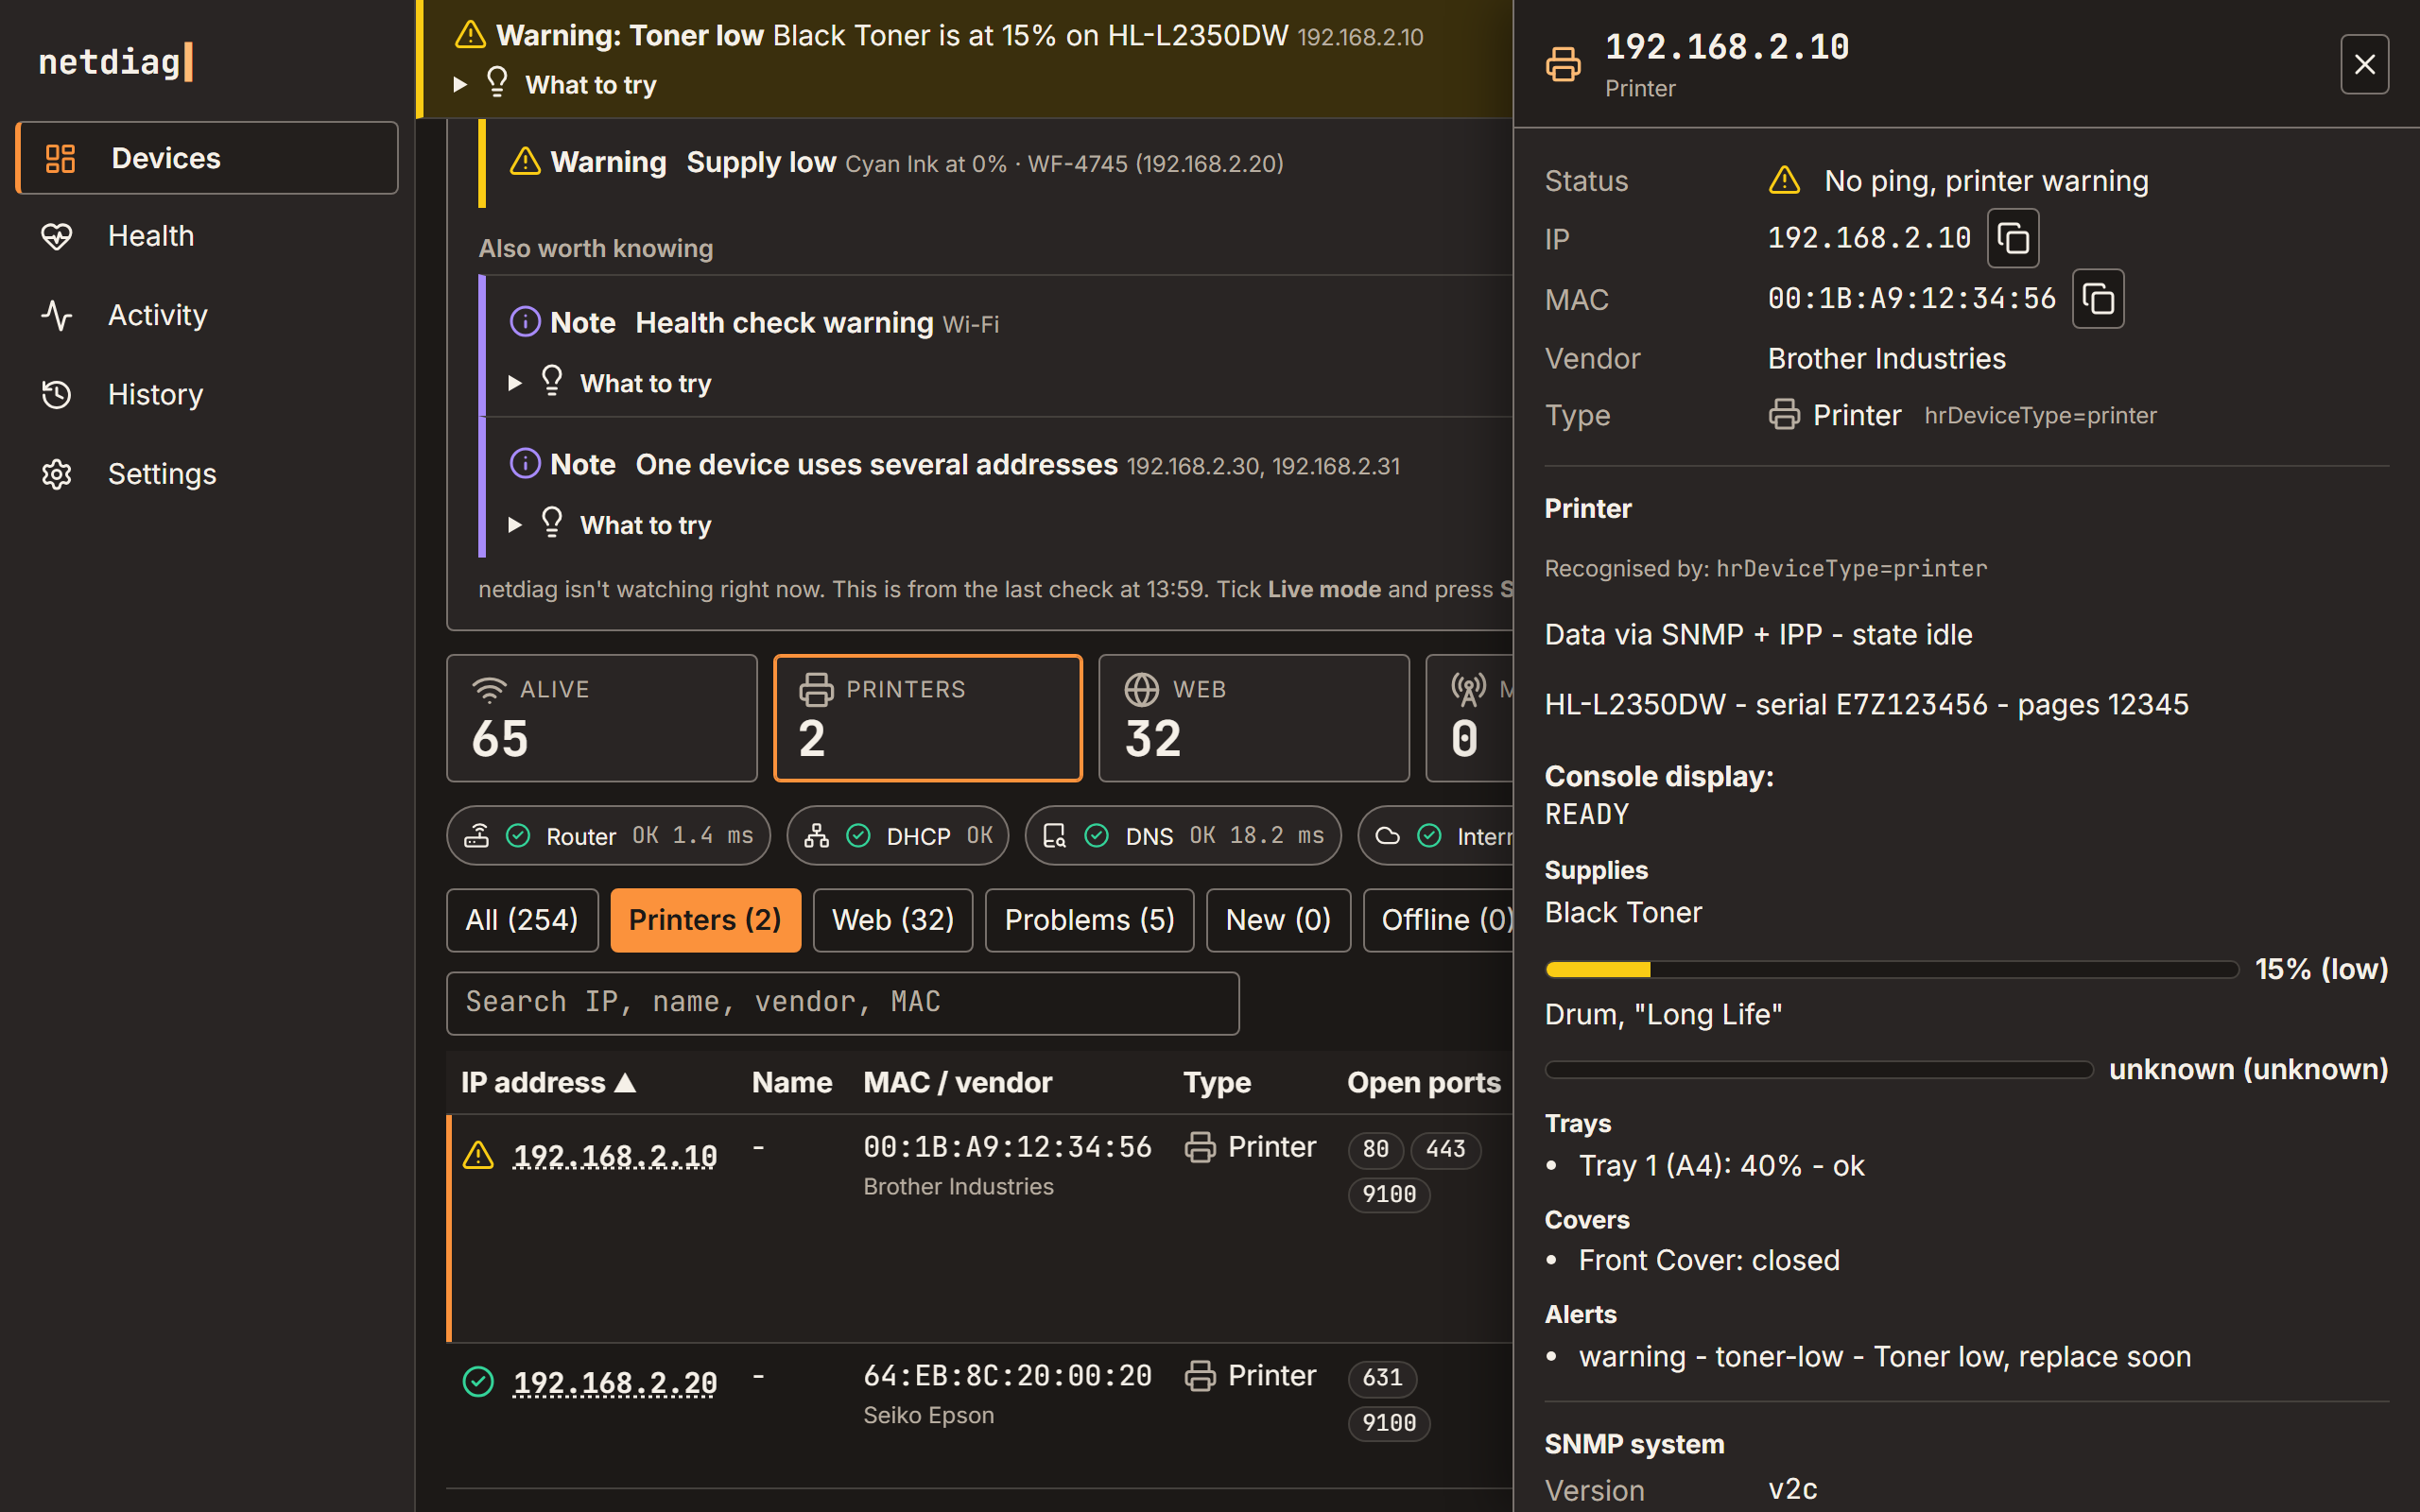Open History via the clock icon

point(57,394)
